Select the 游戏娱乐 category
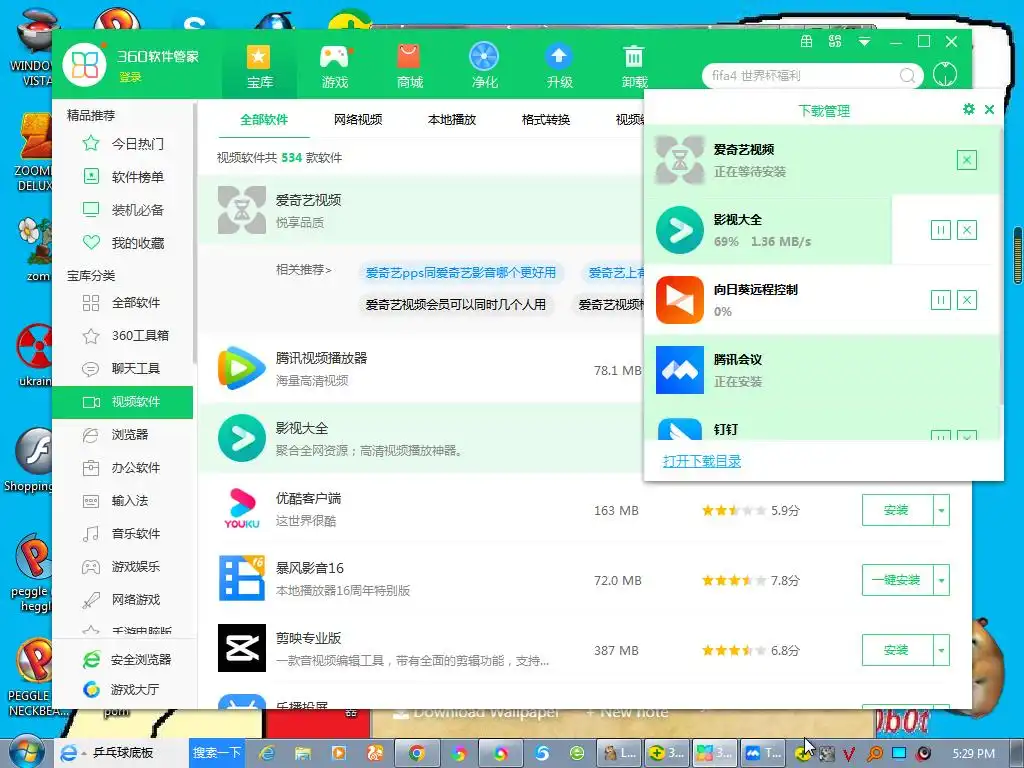Screen dimensions: 1024x768 [x=123, y=566]
